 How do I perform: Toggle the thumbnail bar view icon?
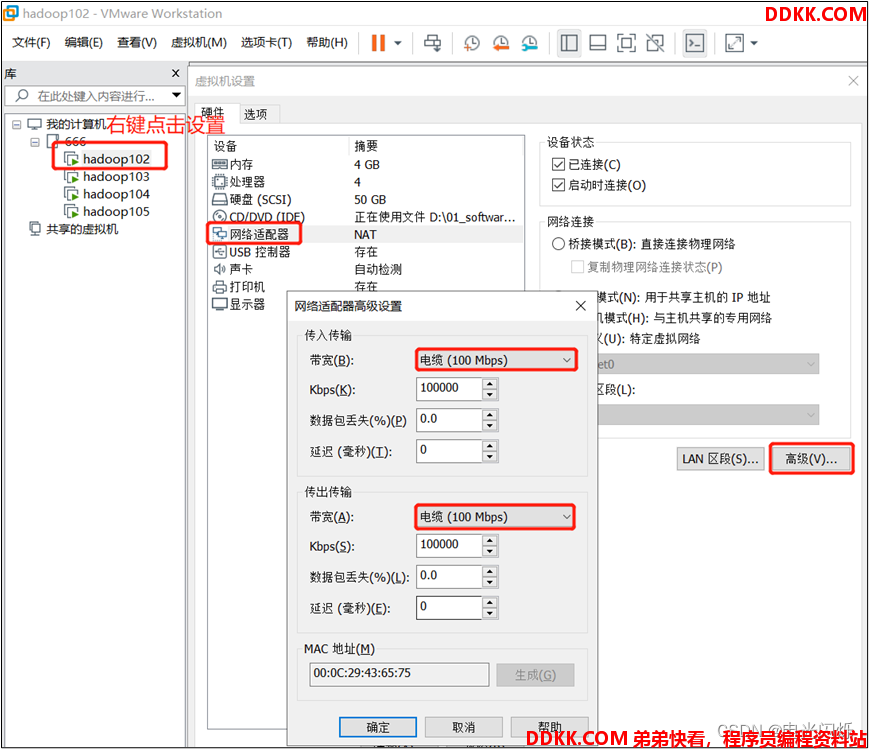pyautogui.click(x=597, y=43)
